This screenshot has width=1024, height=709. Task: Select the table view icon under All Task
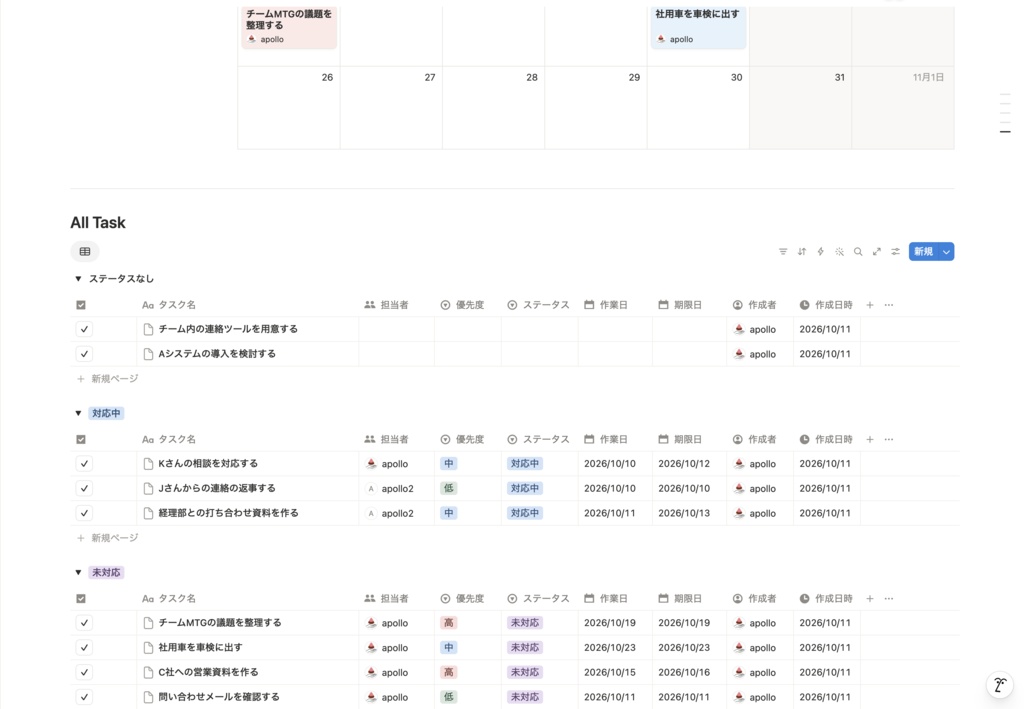click(85, 251)
